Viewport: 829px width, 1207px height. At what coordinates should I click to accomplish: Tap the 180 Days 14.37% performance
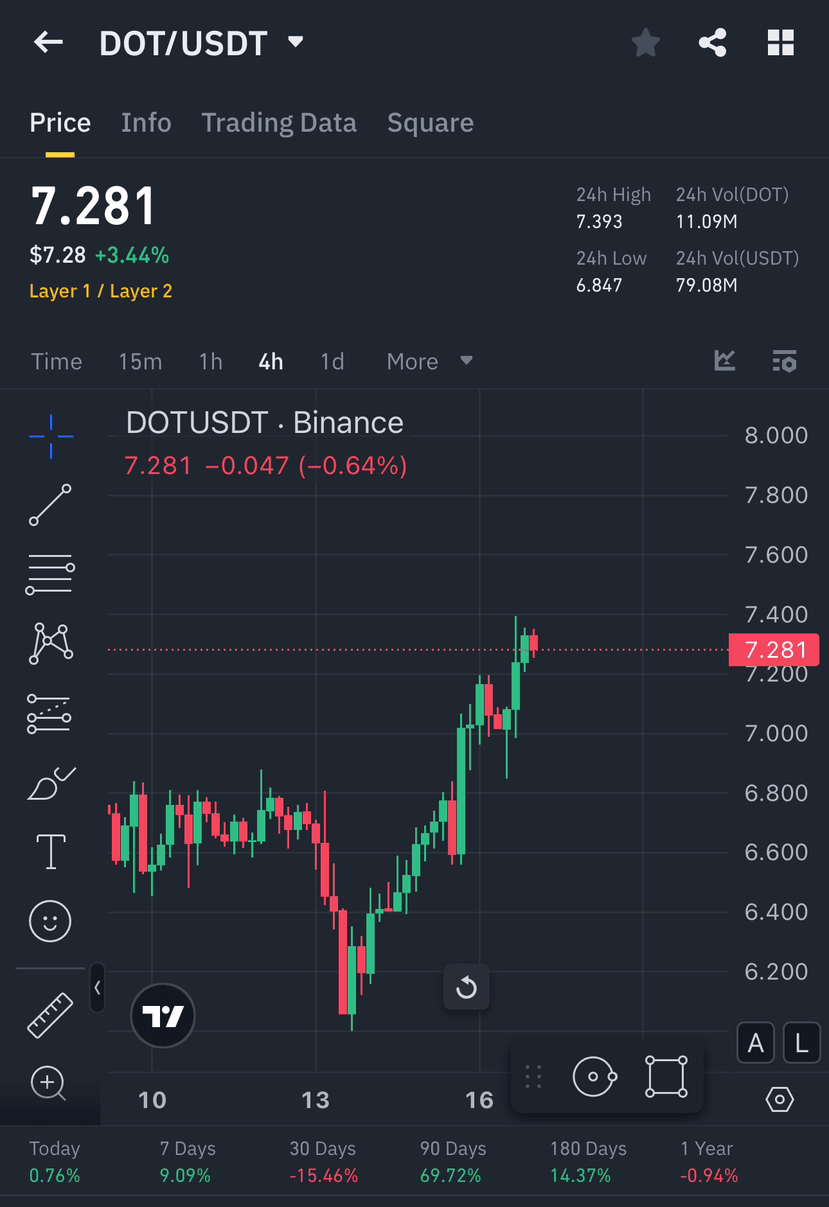click(x=588, y=1162)
